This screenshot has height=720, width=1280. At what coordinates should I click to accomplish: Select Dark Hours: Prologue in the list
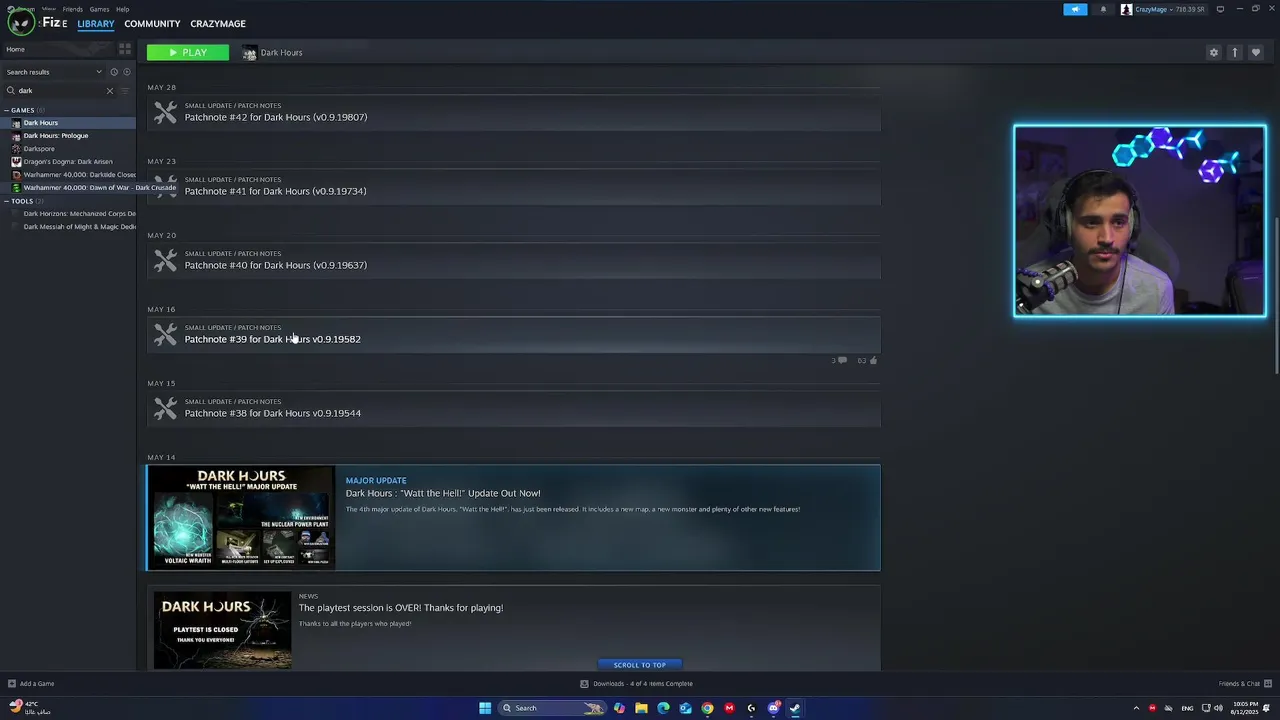pyautogui.click(x=68, y=136)
